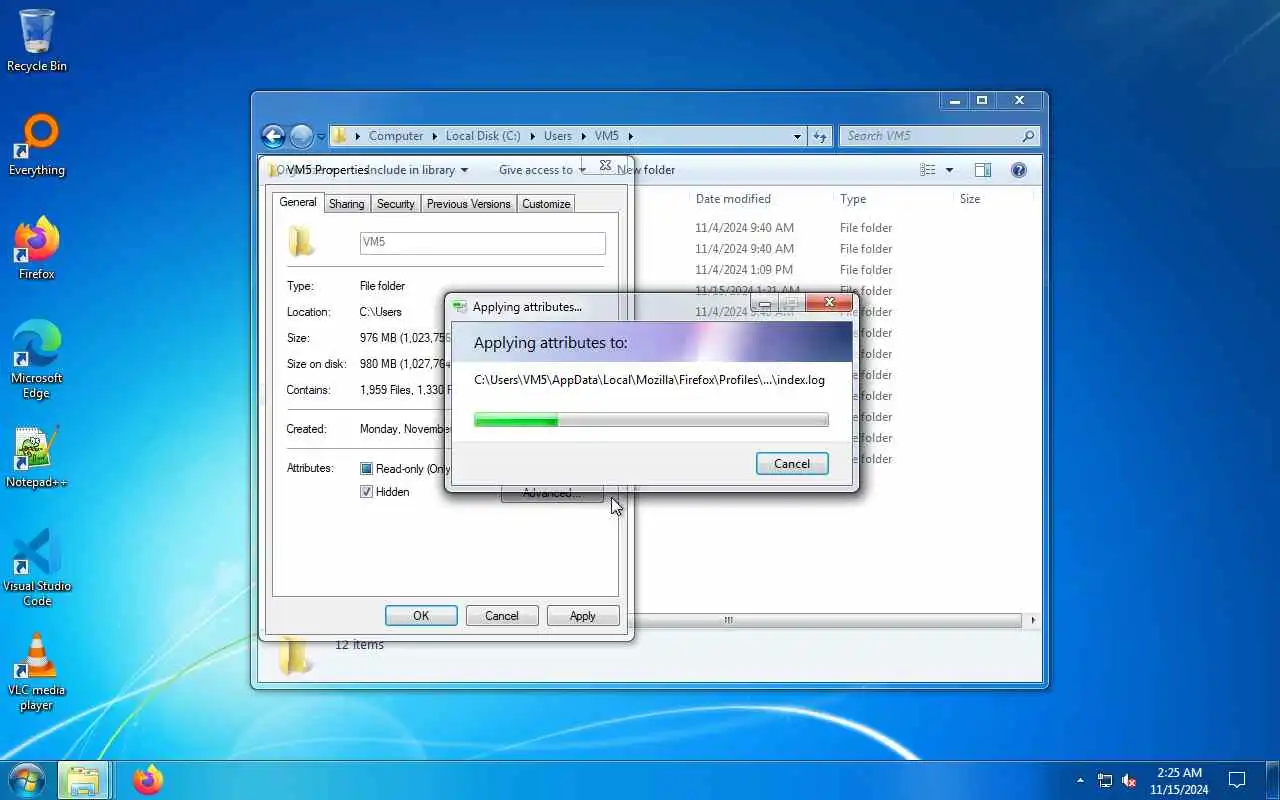Change the view with the views icon
Viewport: 1280px width, 800px height.
click(x=928, y=170)
